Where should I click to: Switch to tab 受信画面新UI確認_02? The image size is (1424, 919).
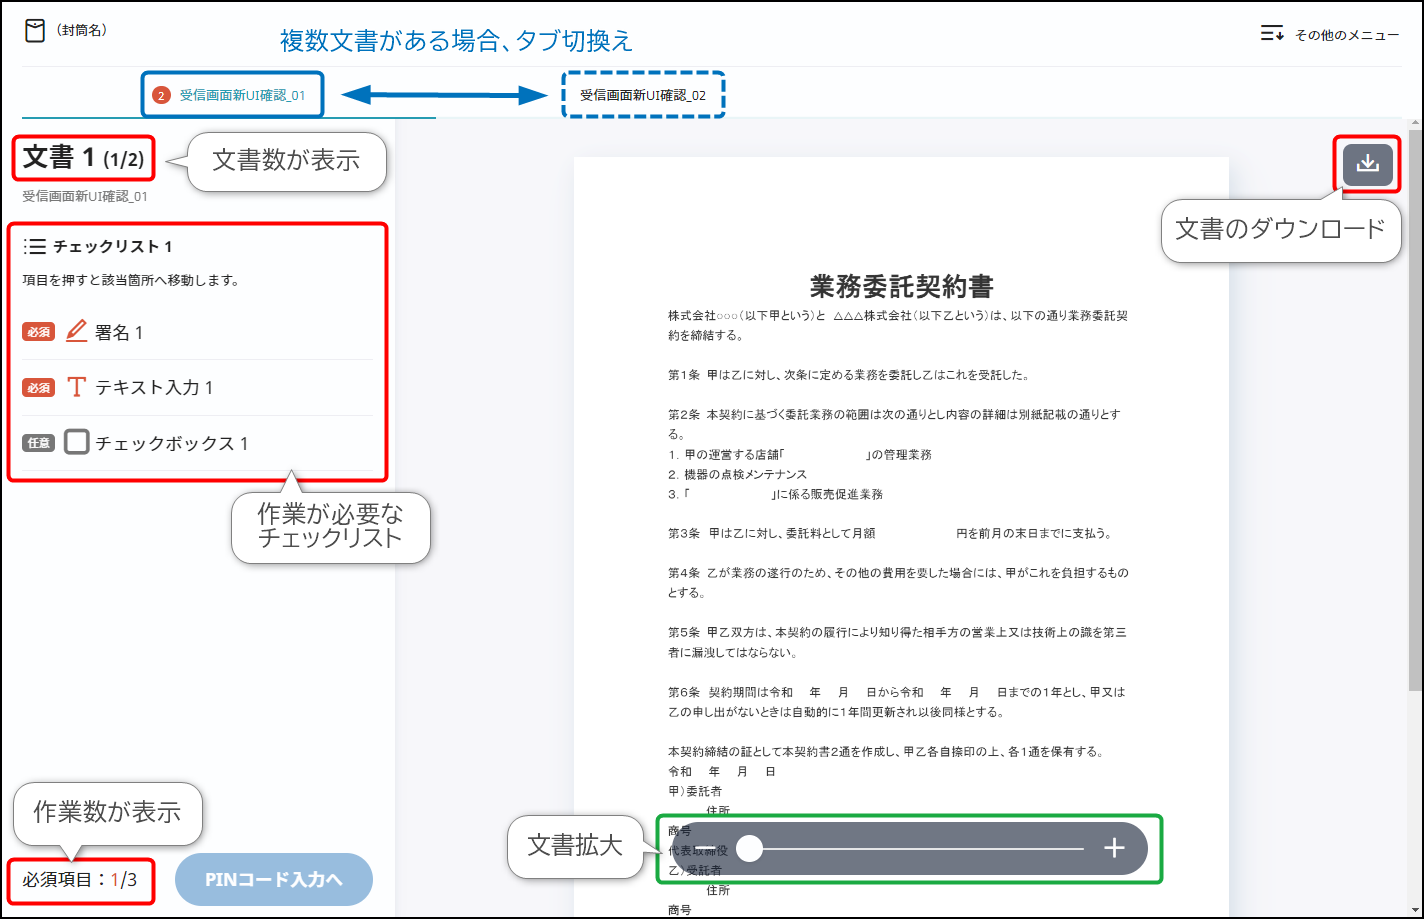[x=644, y=94]
